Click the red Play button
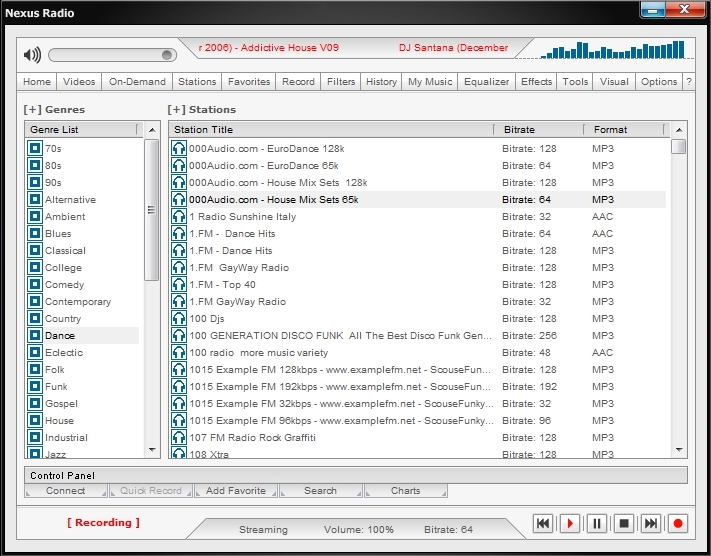This screenshot has width=711, height=556. coord(570,524)
